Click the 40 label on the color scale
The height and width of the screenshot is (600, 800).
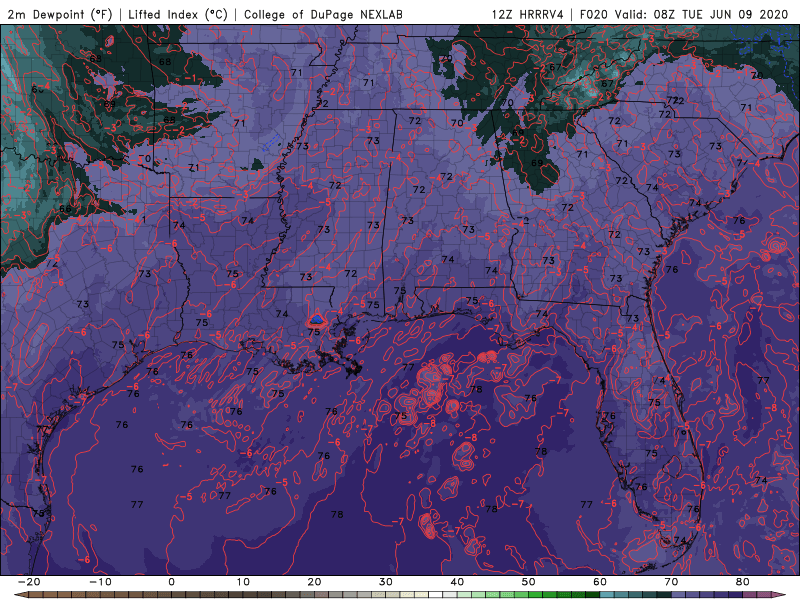tap(457, 582)
